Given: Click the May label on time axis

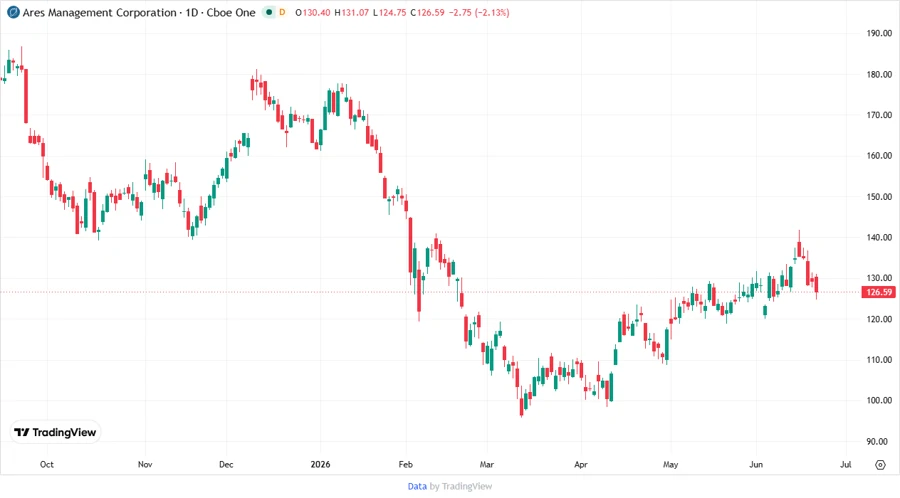Looking at the screenshot, I should (x=670, y=464).
